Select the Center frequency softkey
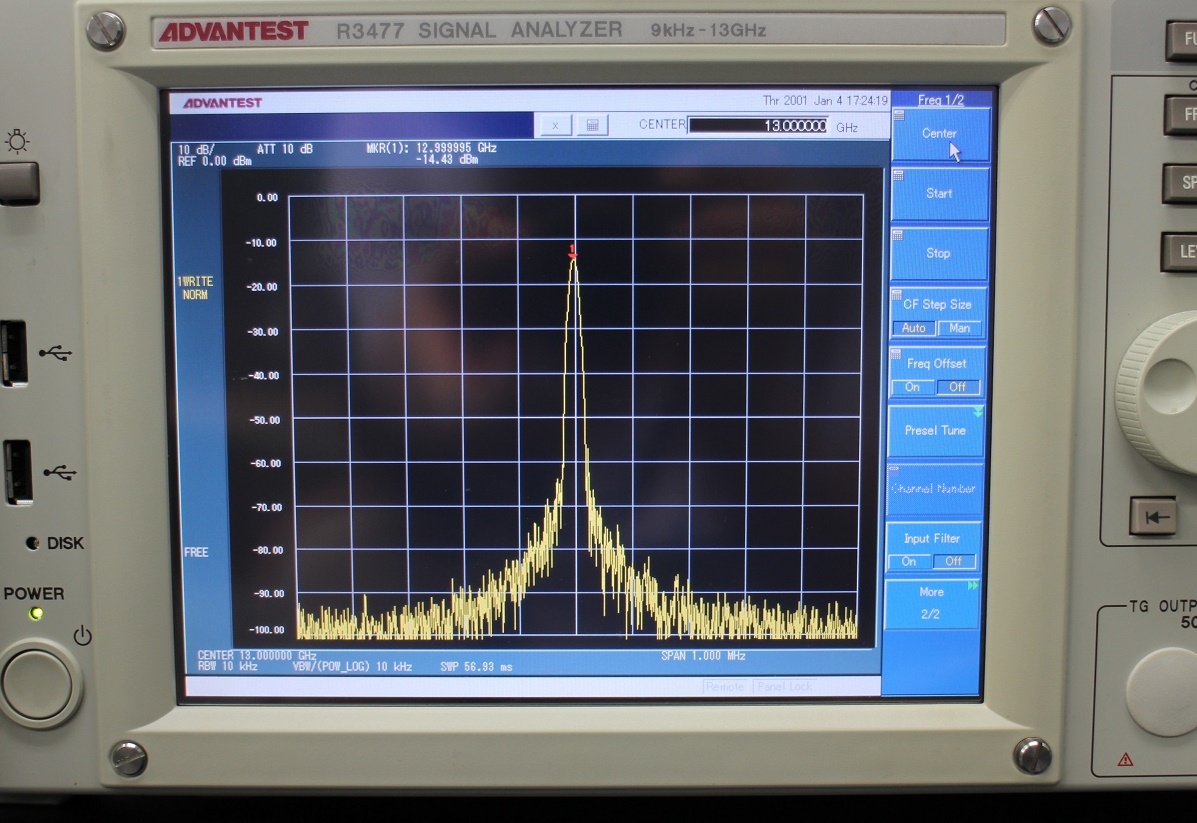 tap(940, 134)
